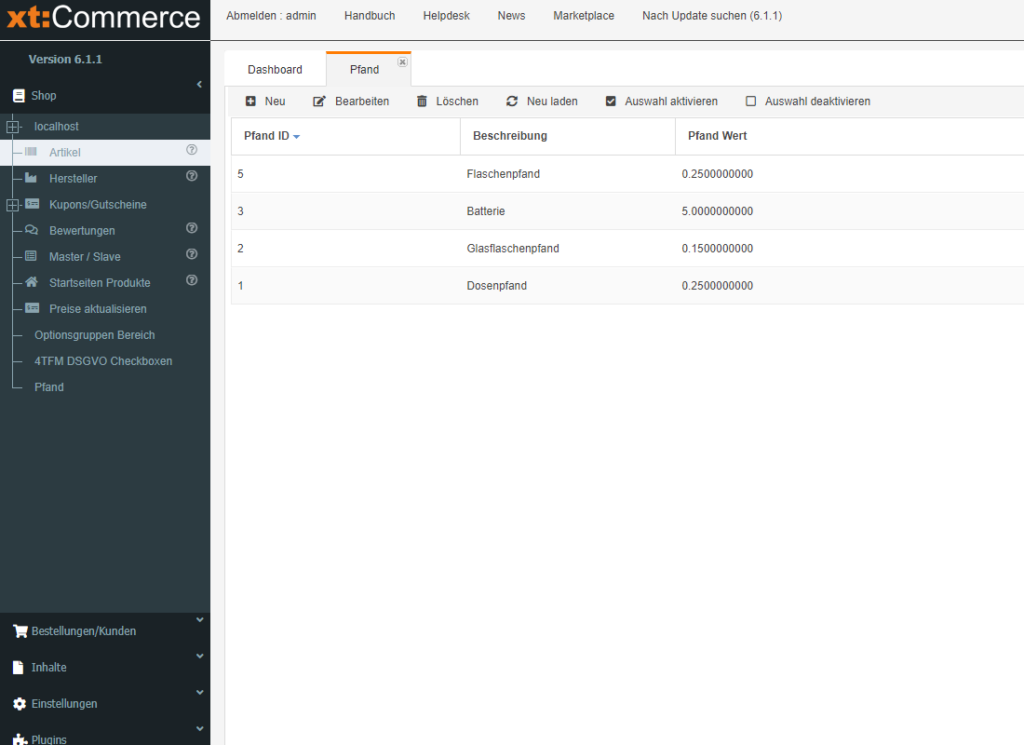Click the Neu laden refresh icon

click(x=512, y=101)
